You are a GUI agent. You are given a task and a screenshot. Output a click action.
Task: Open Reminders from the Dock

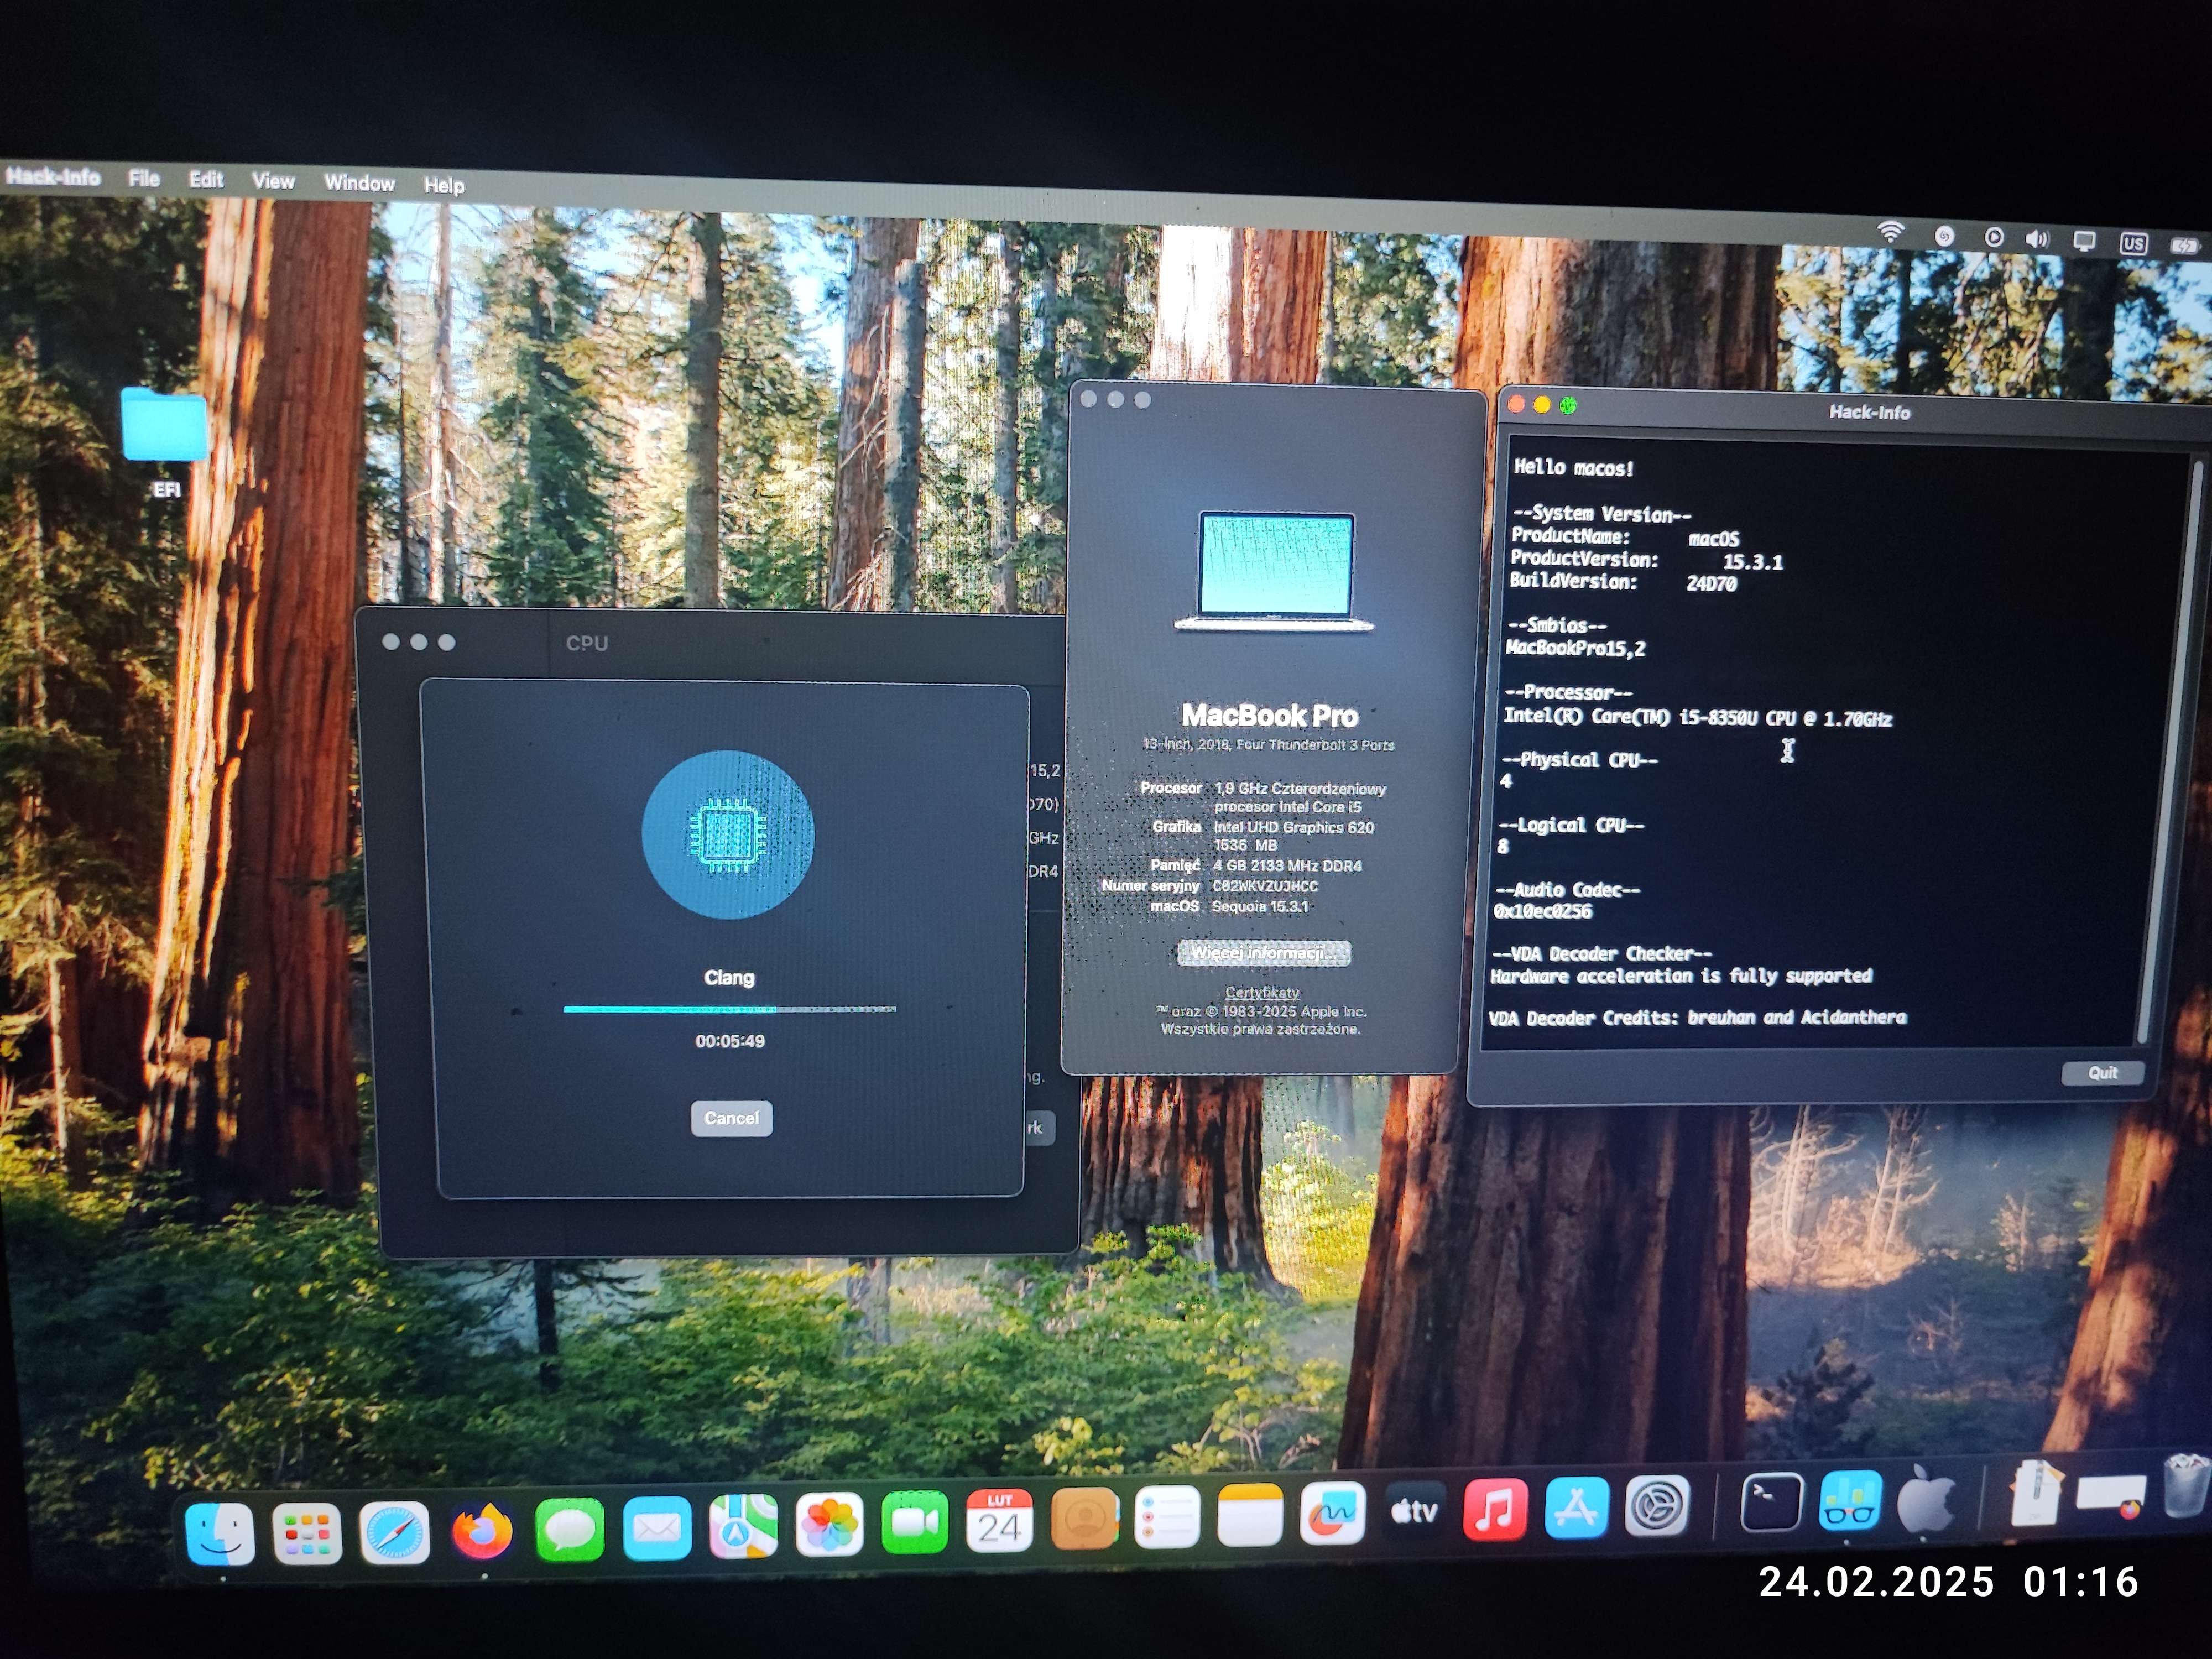click(1167, 1517)
